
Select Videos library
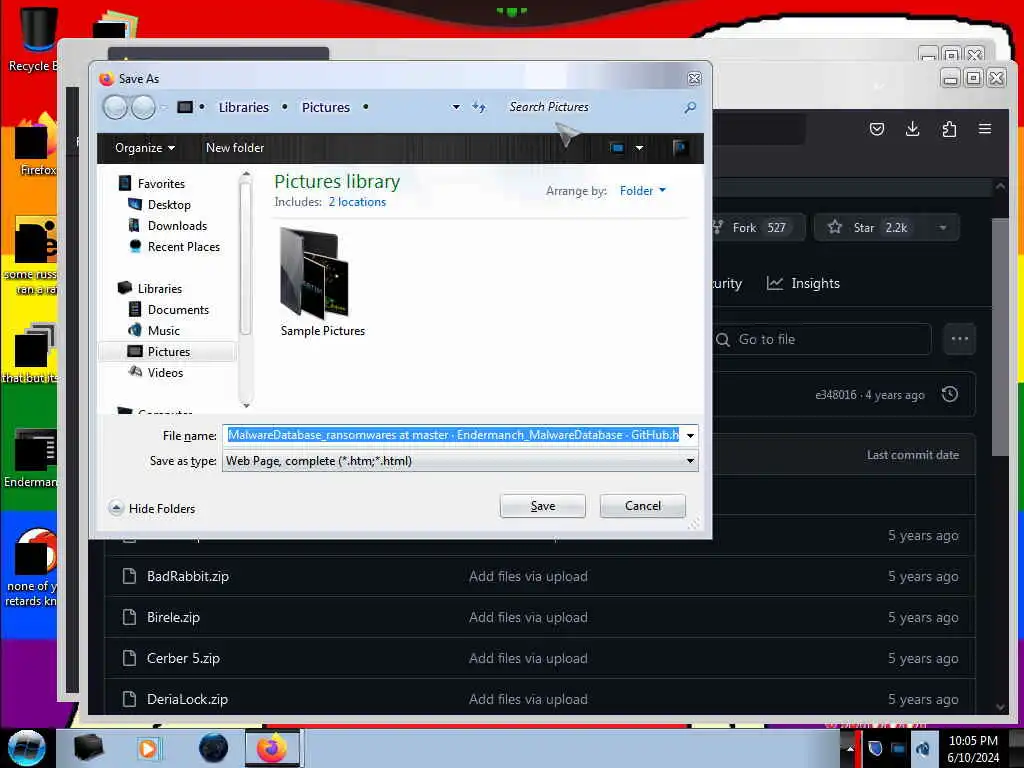click(x=165, y=372)
